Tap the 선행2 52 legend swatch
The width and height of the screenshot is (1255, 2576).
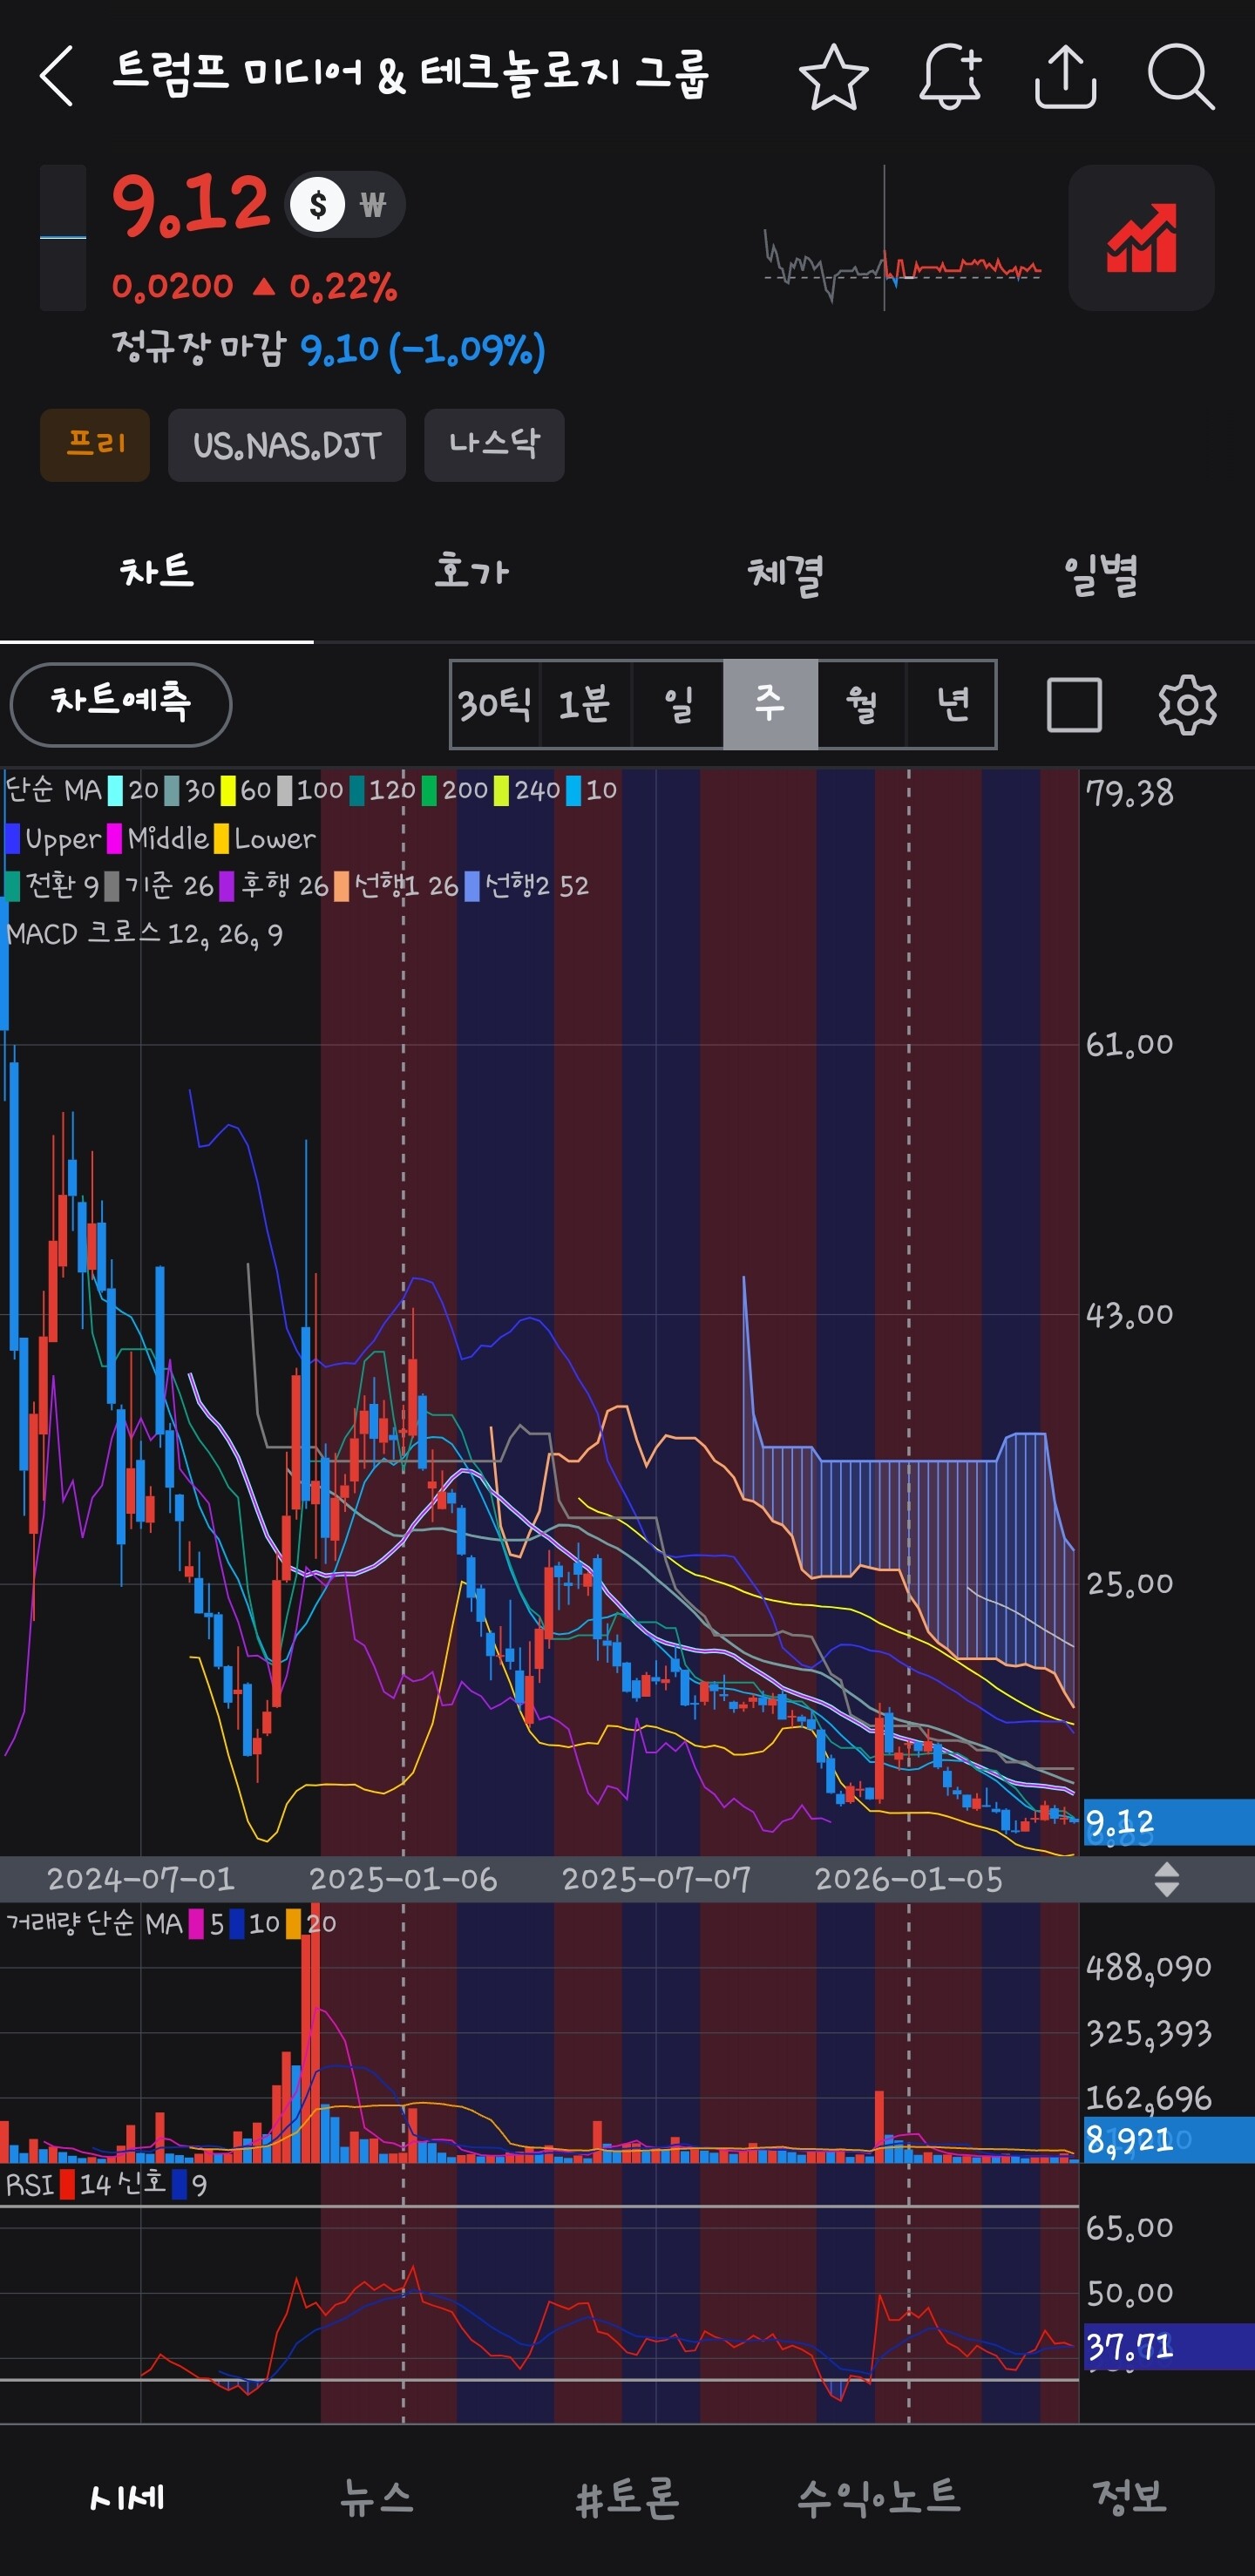click(x=472, y=886)
